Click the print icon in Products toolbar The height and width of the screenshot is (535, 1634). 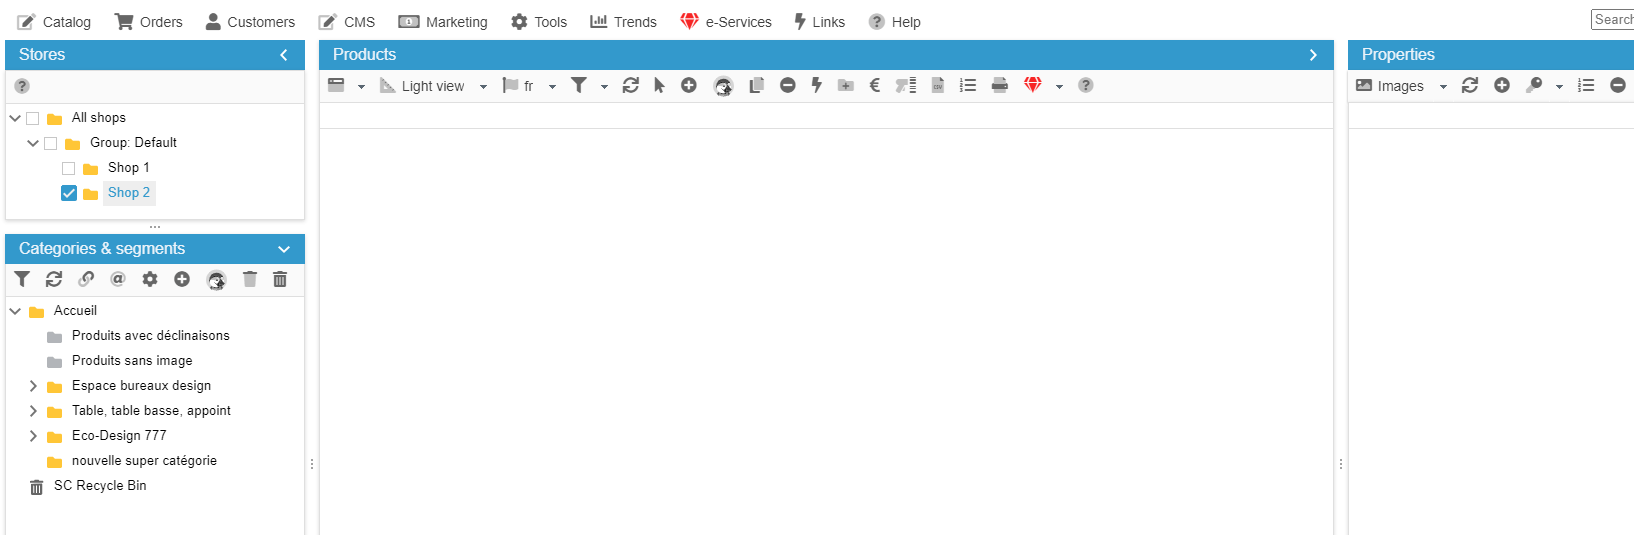tap(999, 86)
